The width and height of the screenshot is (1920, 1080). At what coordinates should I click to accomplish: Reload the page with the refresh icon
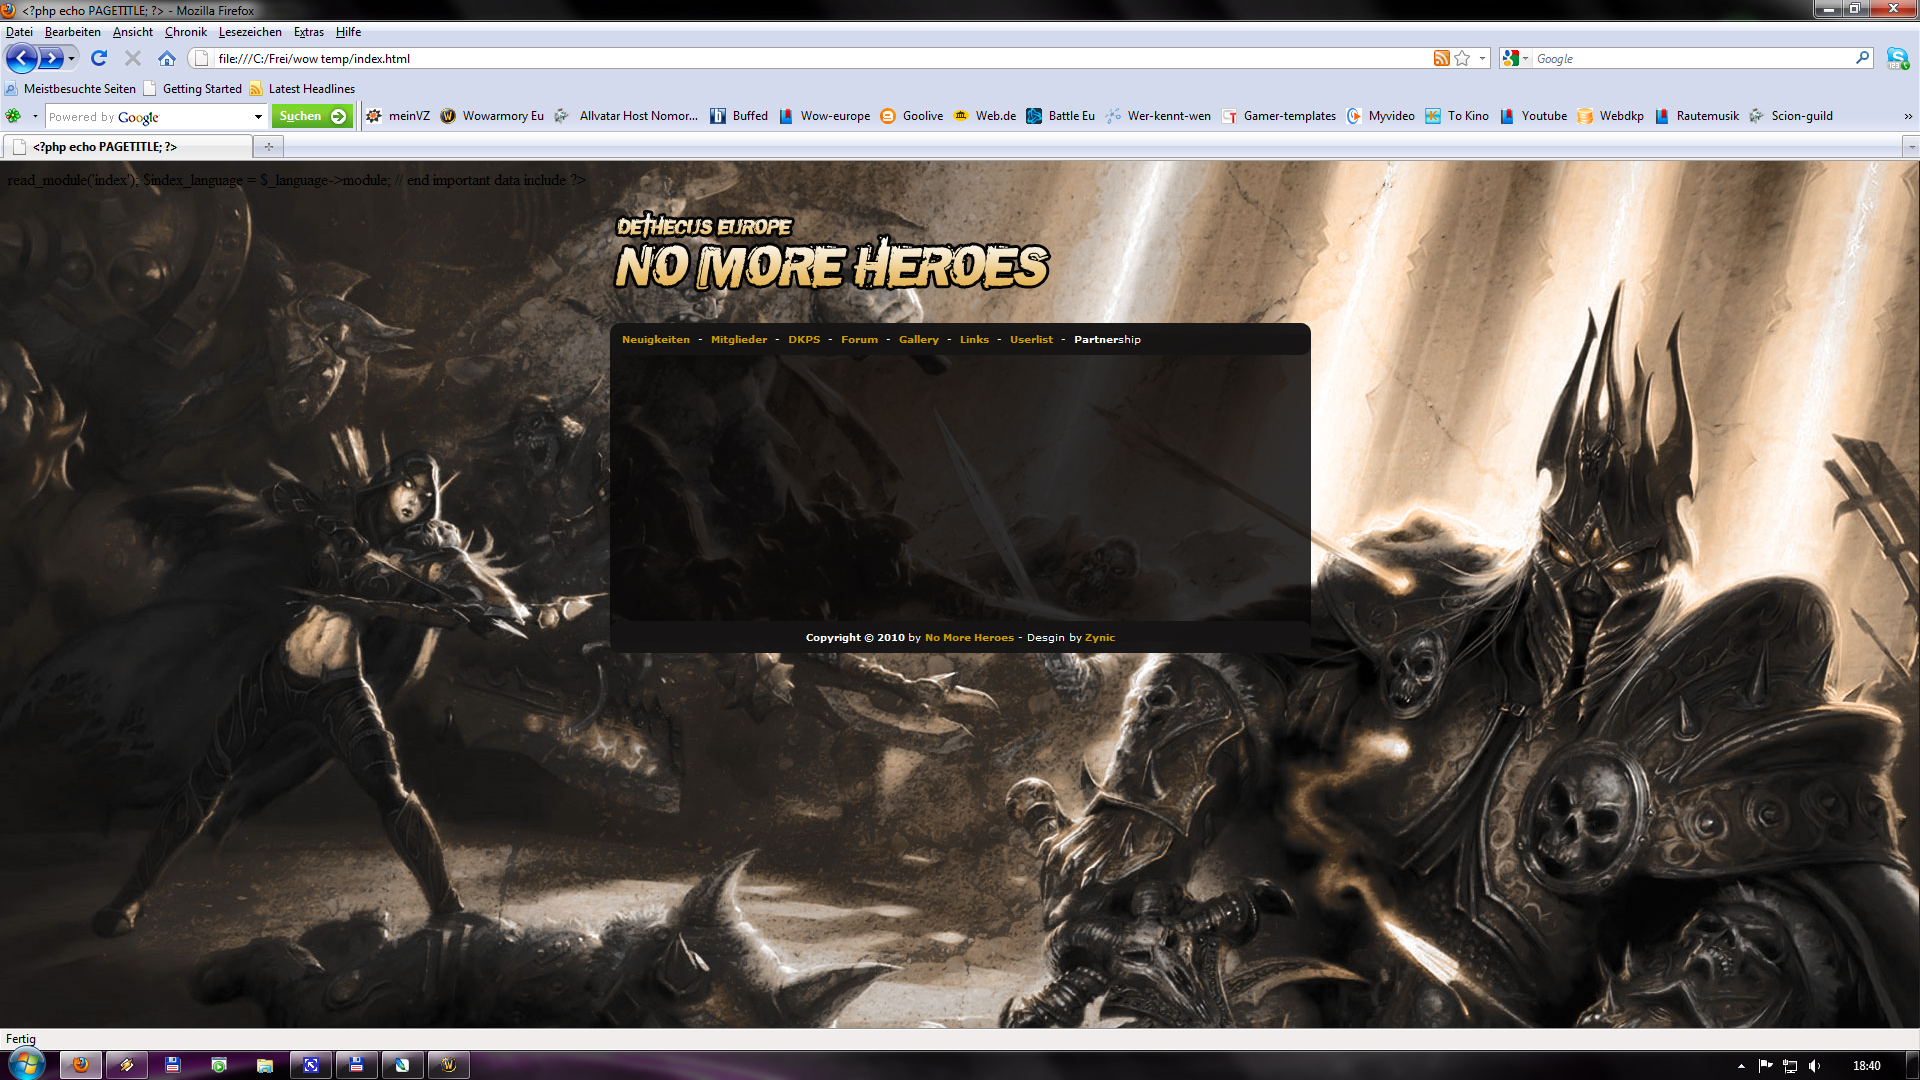click(x=98, y=58)
